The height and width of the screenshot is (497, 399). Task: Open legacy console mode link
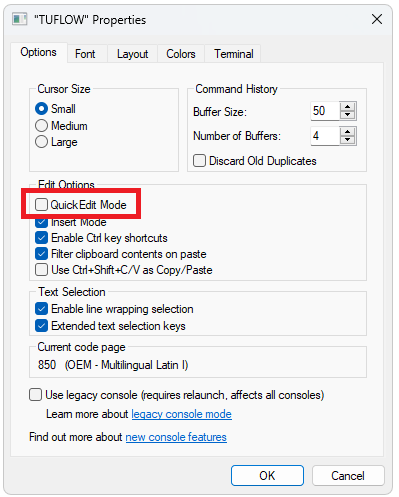[181, 414]
